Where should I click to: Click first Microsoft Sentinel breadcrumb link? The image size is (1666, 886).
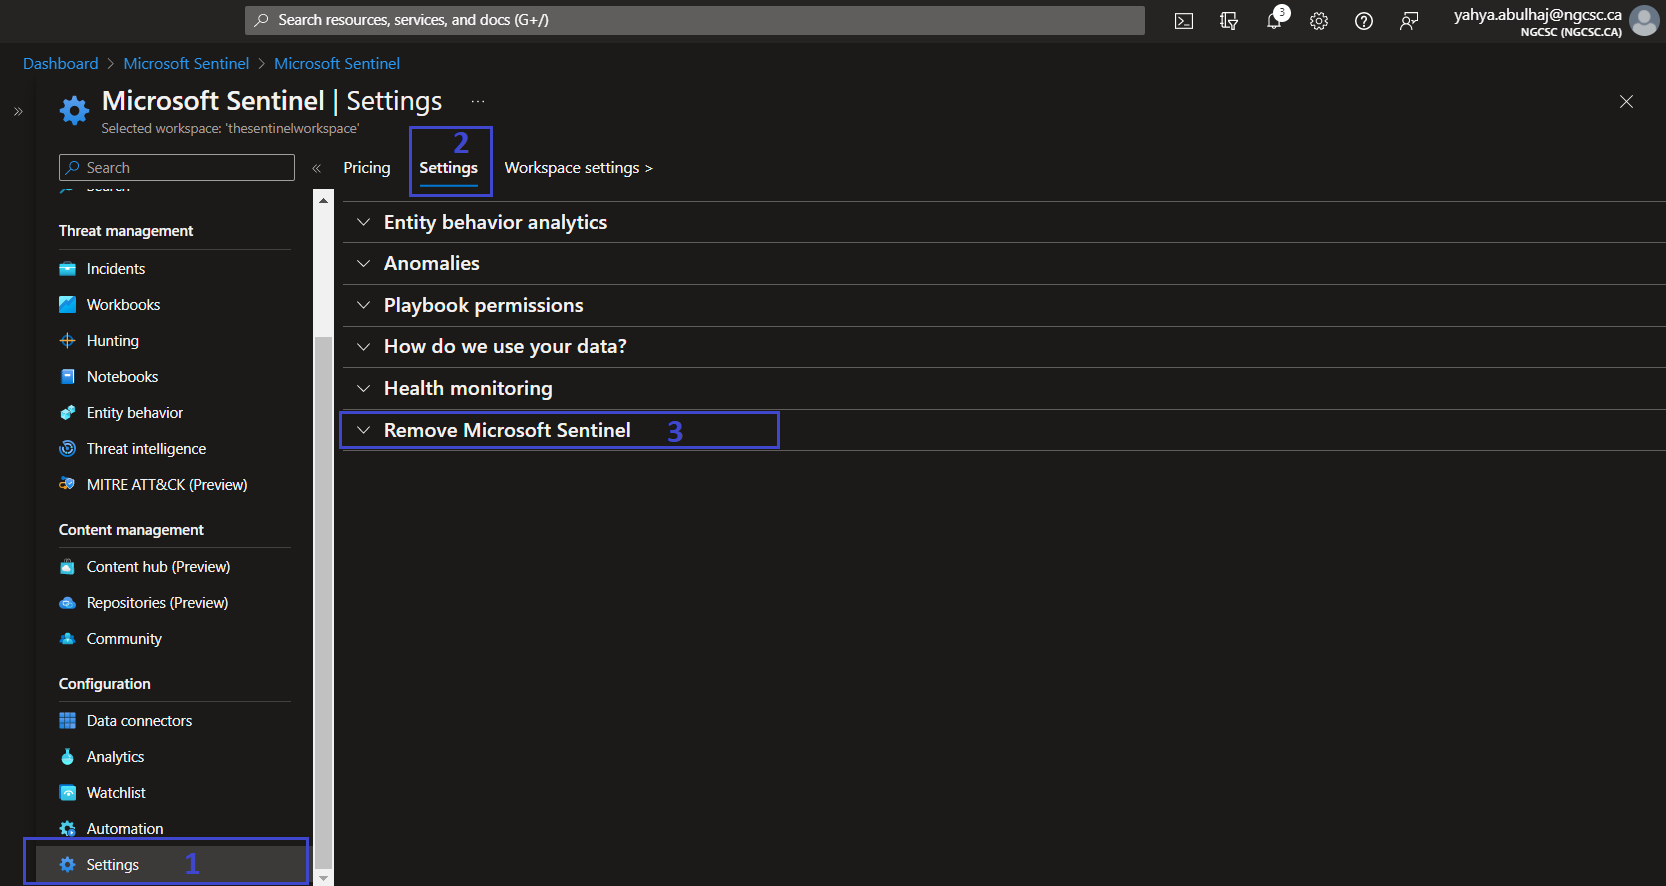pos(186,64)
